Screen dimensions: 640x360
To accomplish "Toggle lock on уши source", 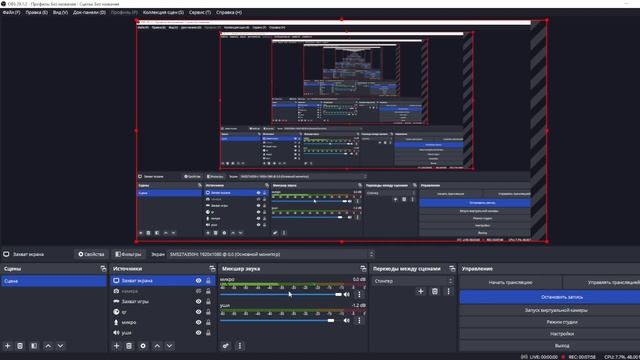I will (208, 333).
